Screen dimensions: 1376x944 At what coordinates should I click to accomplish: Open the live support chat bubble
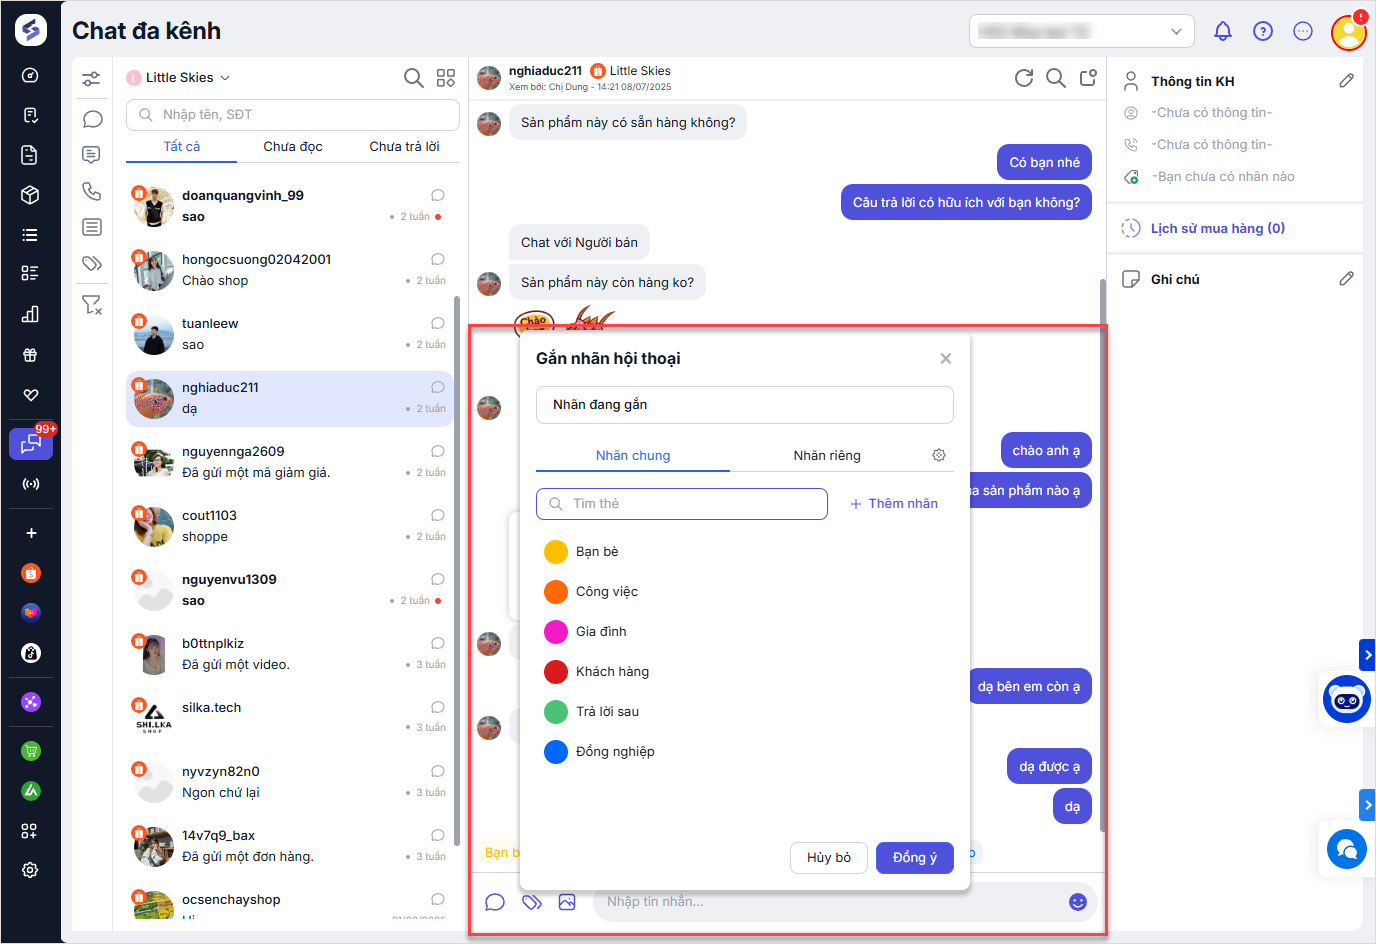[1346, 849]
